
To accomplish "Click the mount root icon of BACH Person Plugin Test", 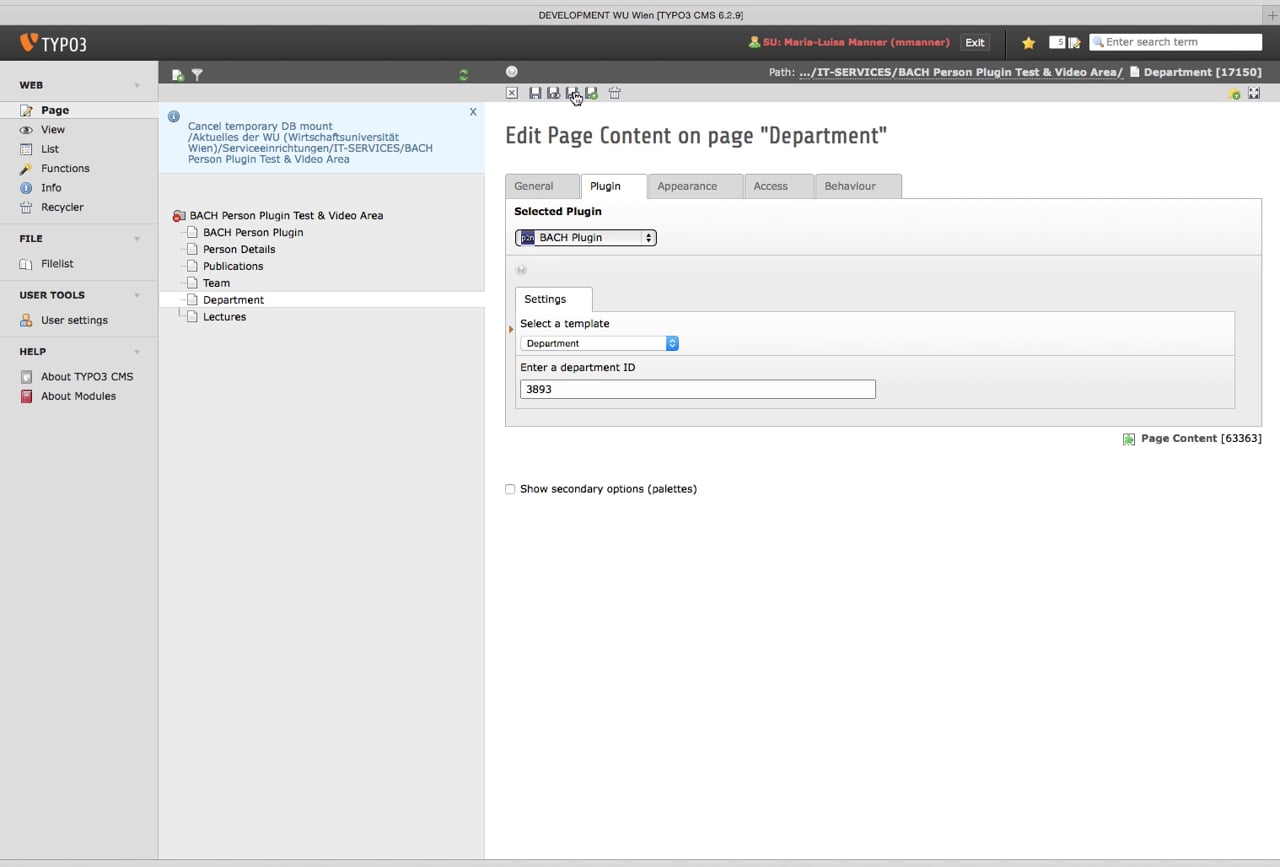I will coord(178,216).
